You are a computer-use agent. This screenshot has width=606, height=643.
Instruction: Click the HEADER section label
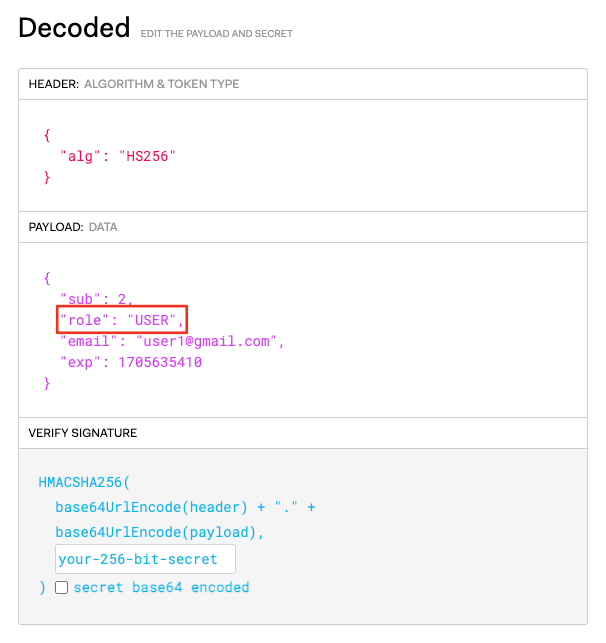(53, 84)
